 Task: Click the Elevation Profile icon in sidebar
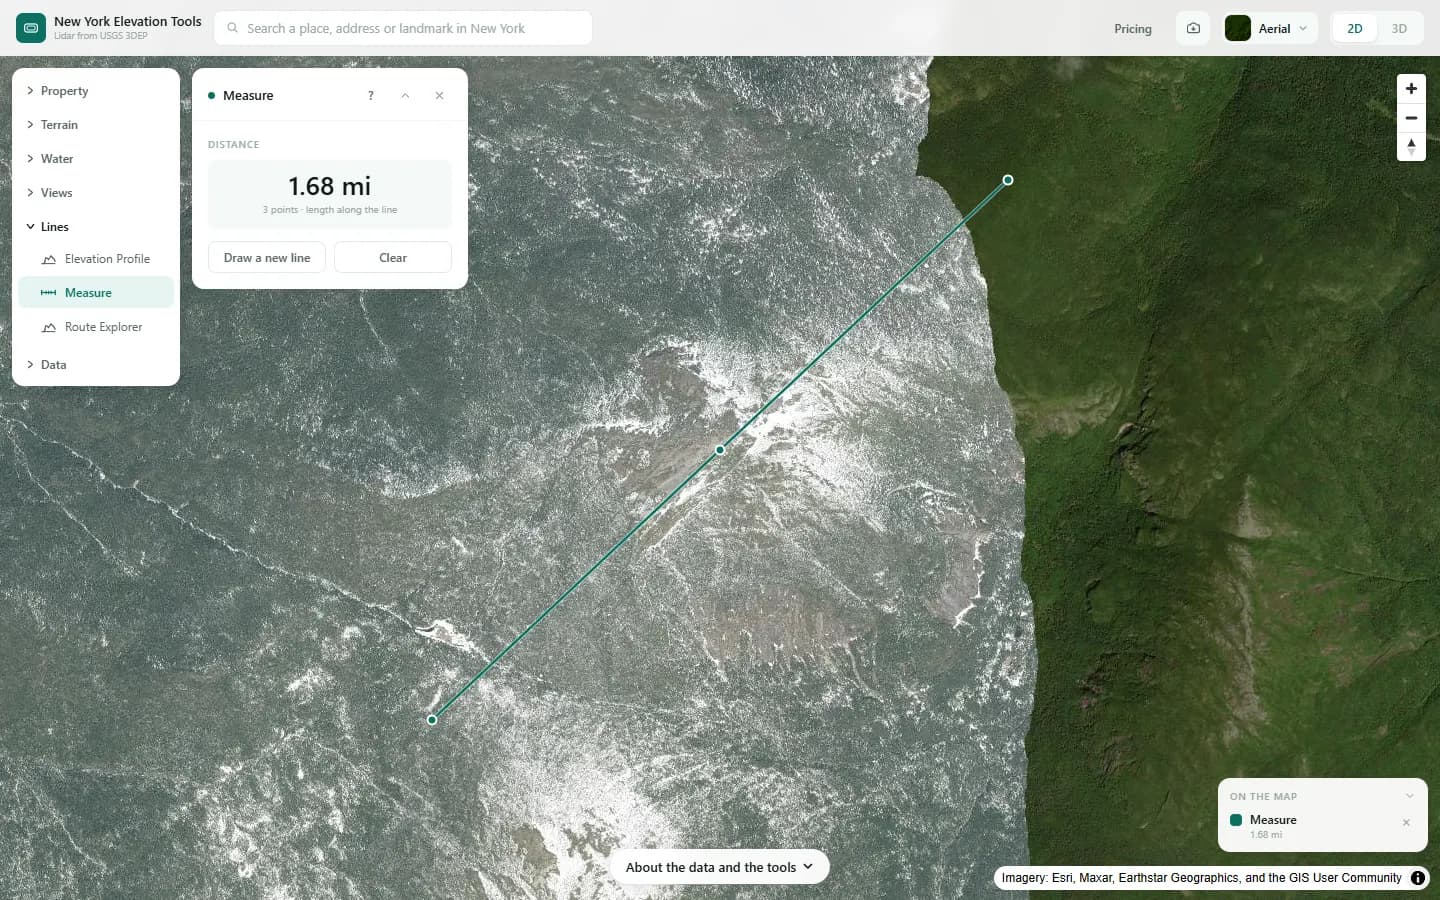49,259
